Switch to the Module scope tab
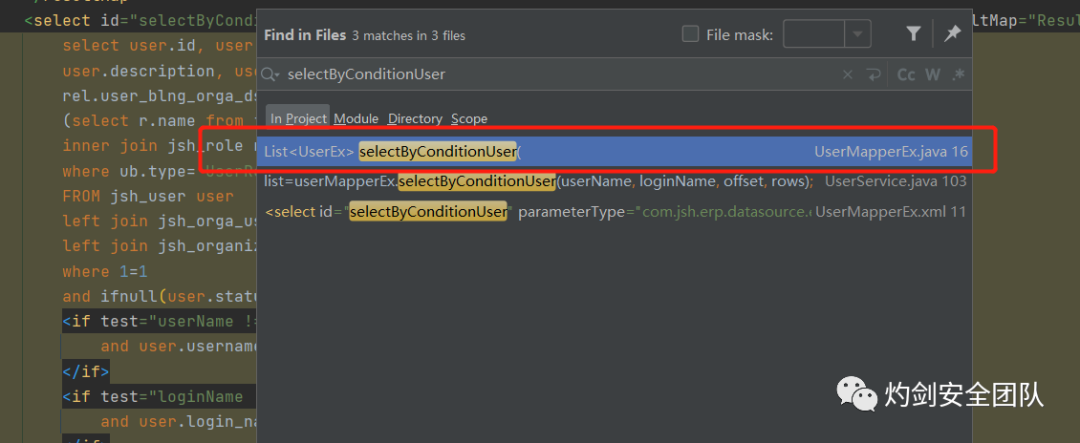Viewport: 1080px width, 443px height. point(356,118)
